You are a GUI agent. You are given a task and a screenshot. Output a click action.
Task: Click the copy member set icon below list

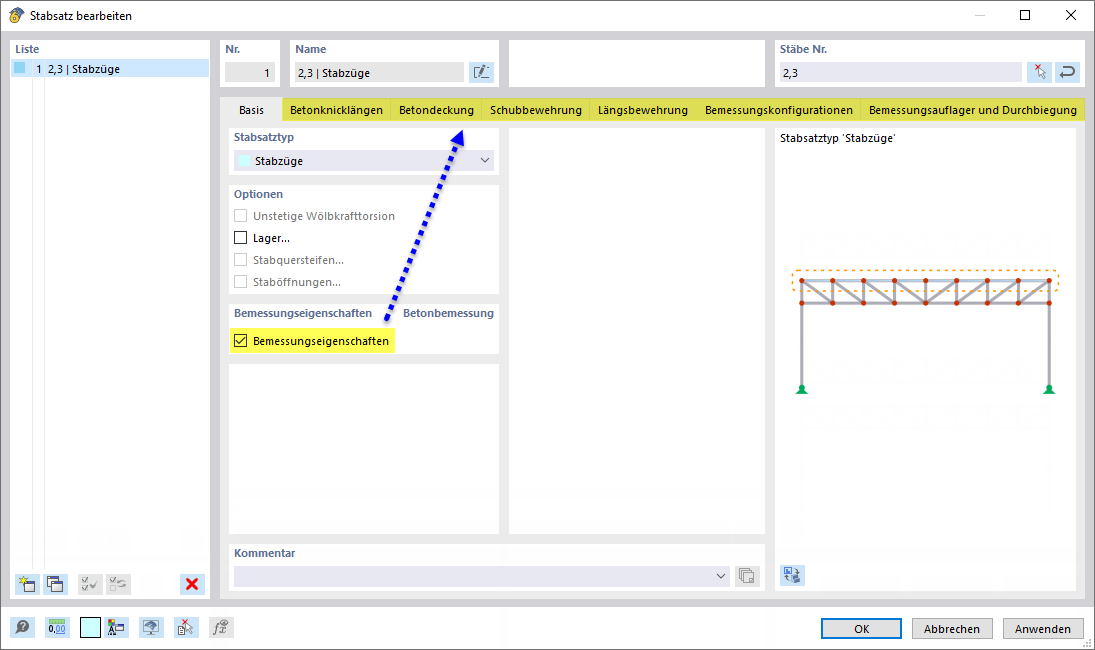click(x=55, y=584)
